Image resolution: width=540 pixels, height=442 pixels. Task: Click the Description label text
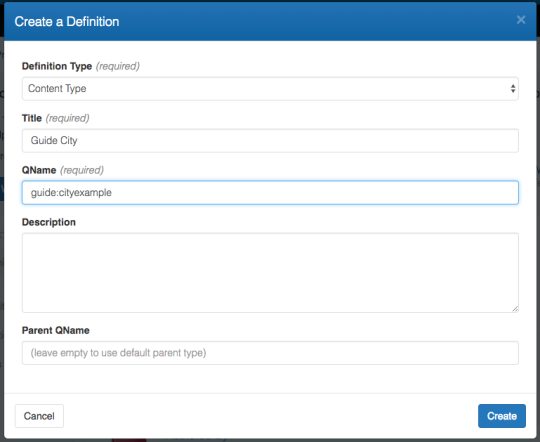(49, 222)
